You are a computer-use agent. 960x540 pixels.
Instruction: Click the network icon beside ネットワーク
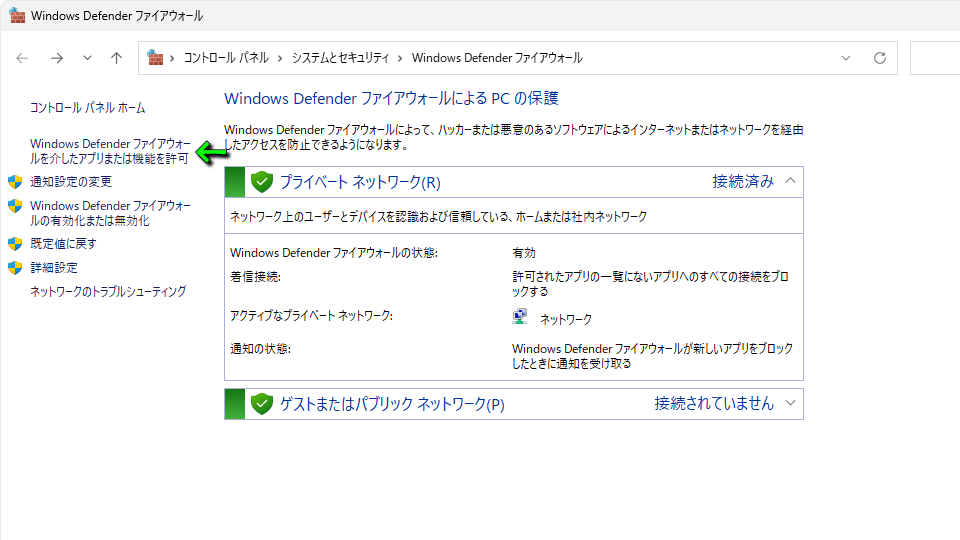click(x=520, y=317)
